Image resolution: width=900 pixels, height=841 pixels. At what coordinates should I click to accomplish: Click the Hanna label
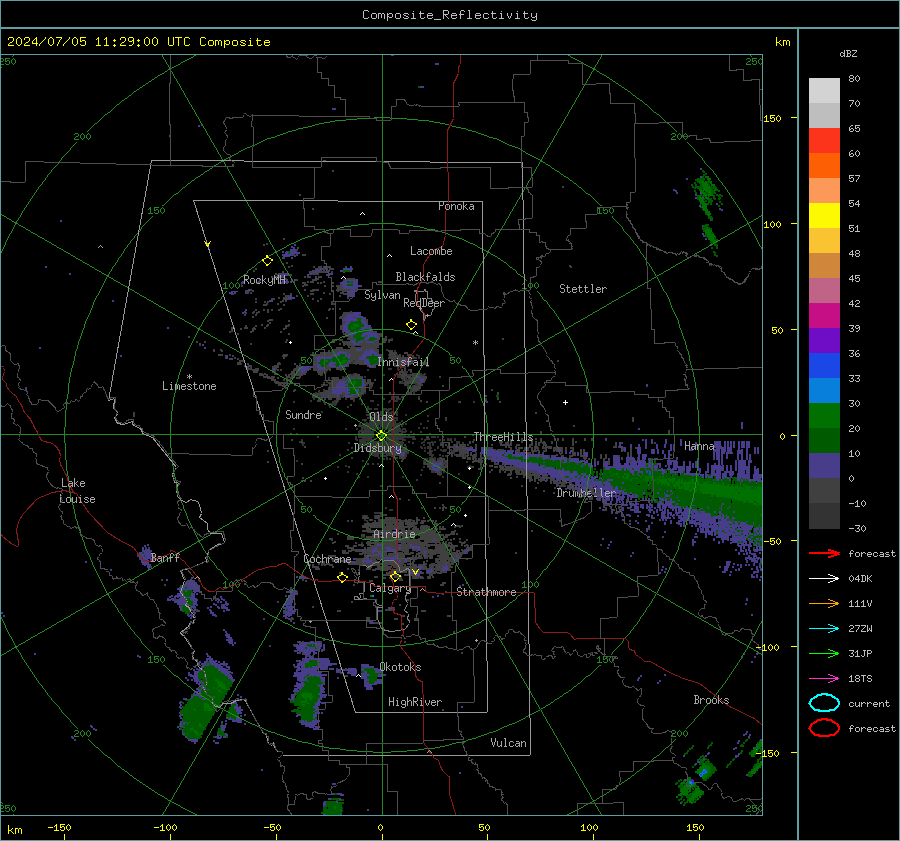pos(699,446)
